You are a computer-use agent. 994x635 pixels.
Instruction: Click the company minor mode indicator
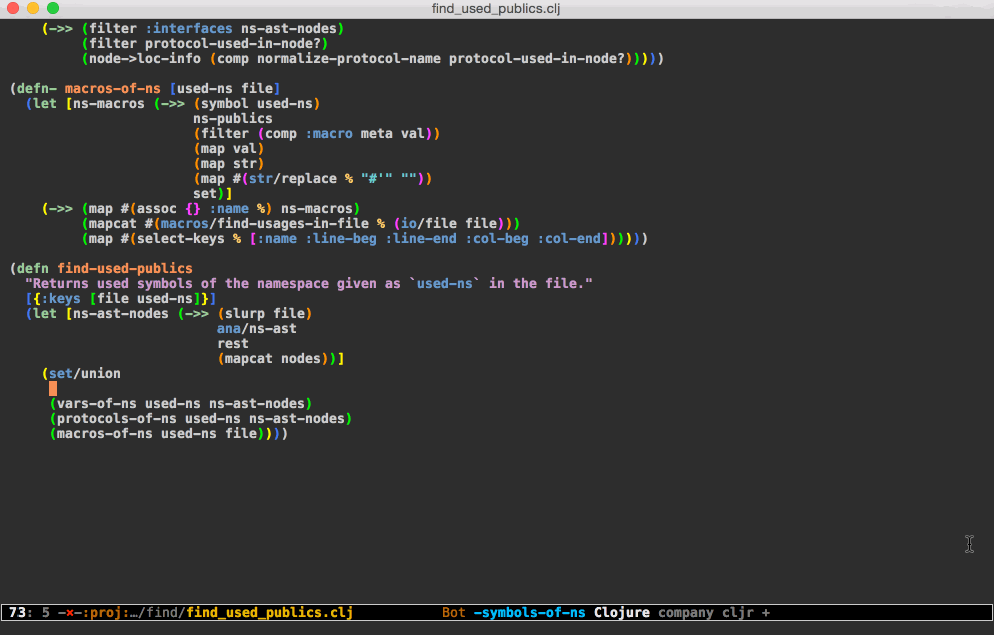pyautogui.click(x=686, y=612)
